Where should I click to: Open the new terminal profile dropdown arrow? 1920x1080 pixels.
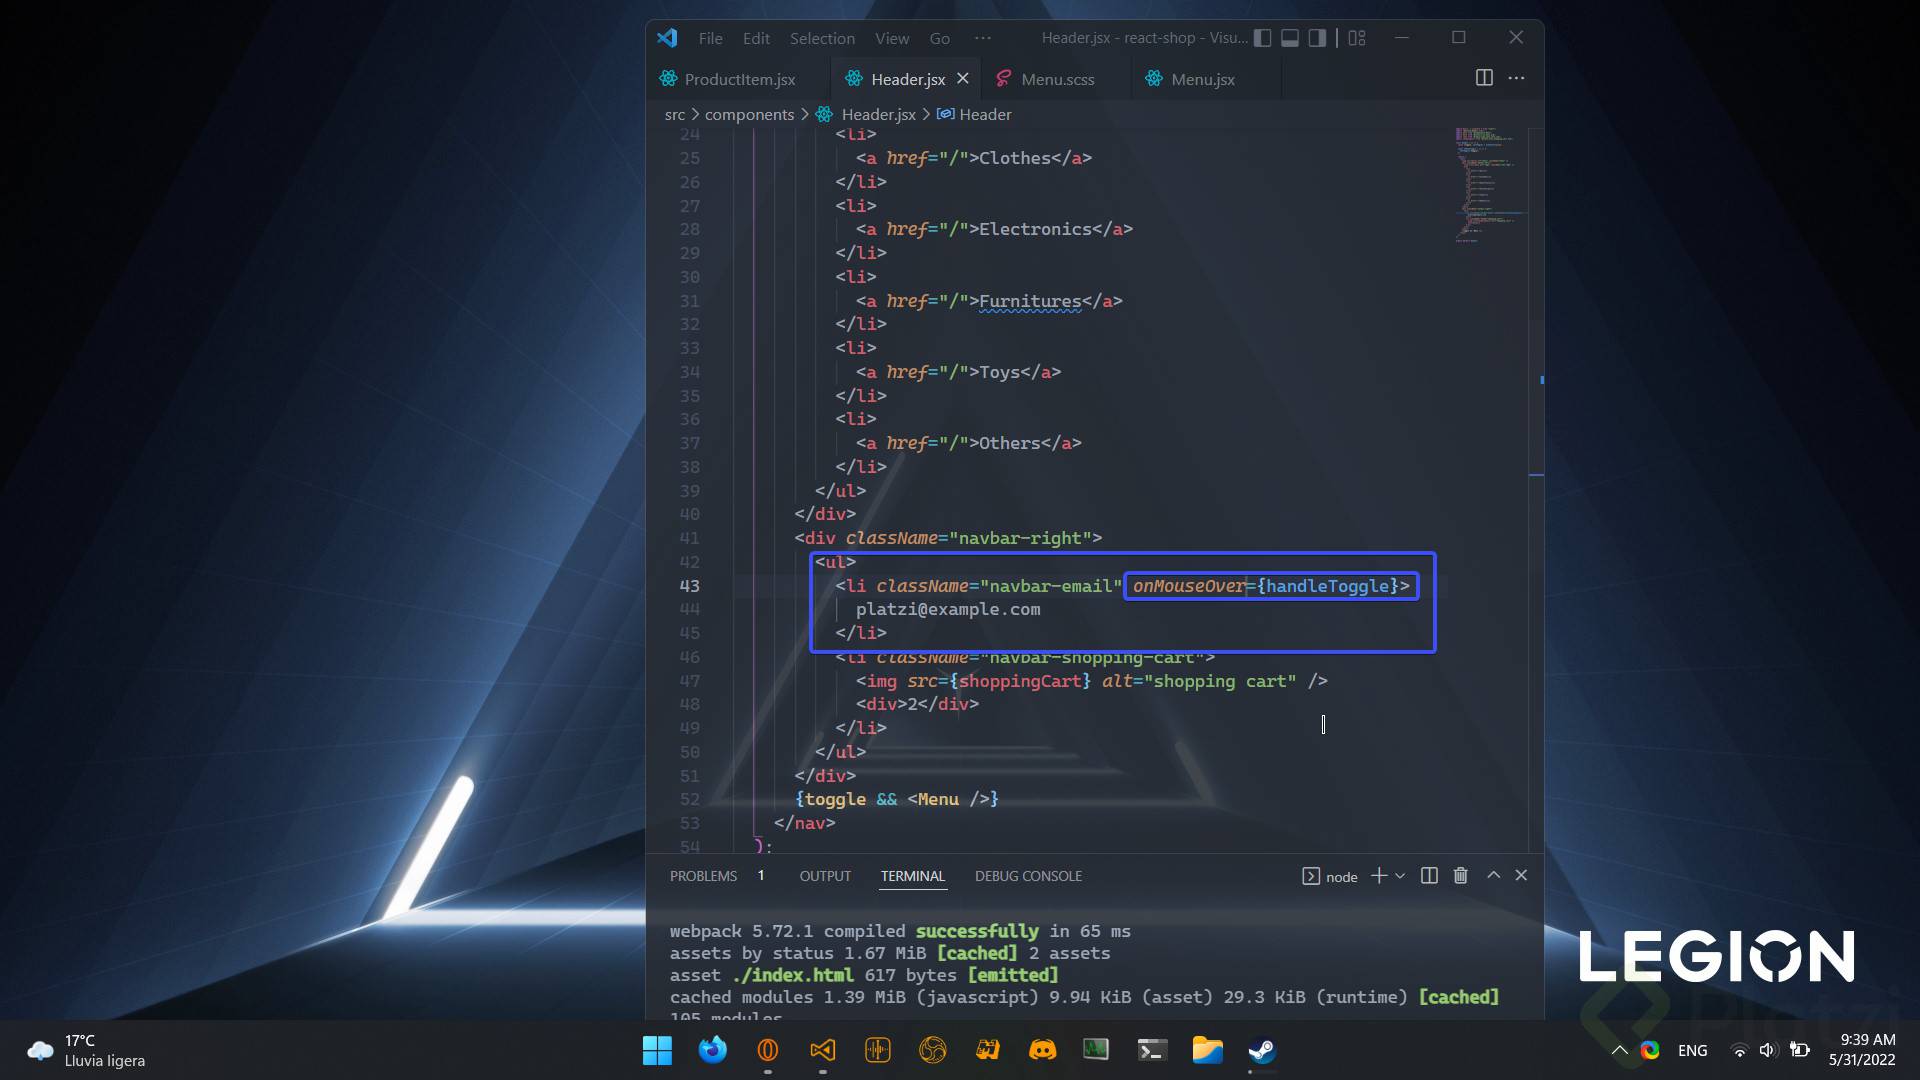(1400, 876)
